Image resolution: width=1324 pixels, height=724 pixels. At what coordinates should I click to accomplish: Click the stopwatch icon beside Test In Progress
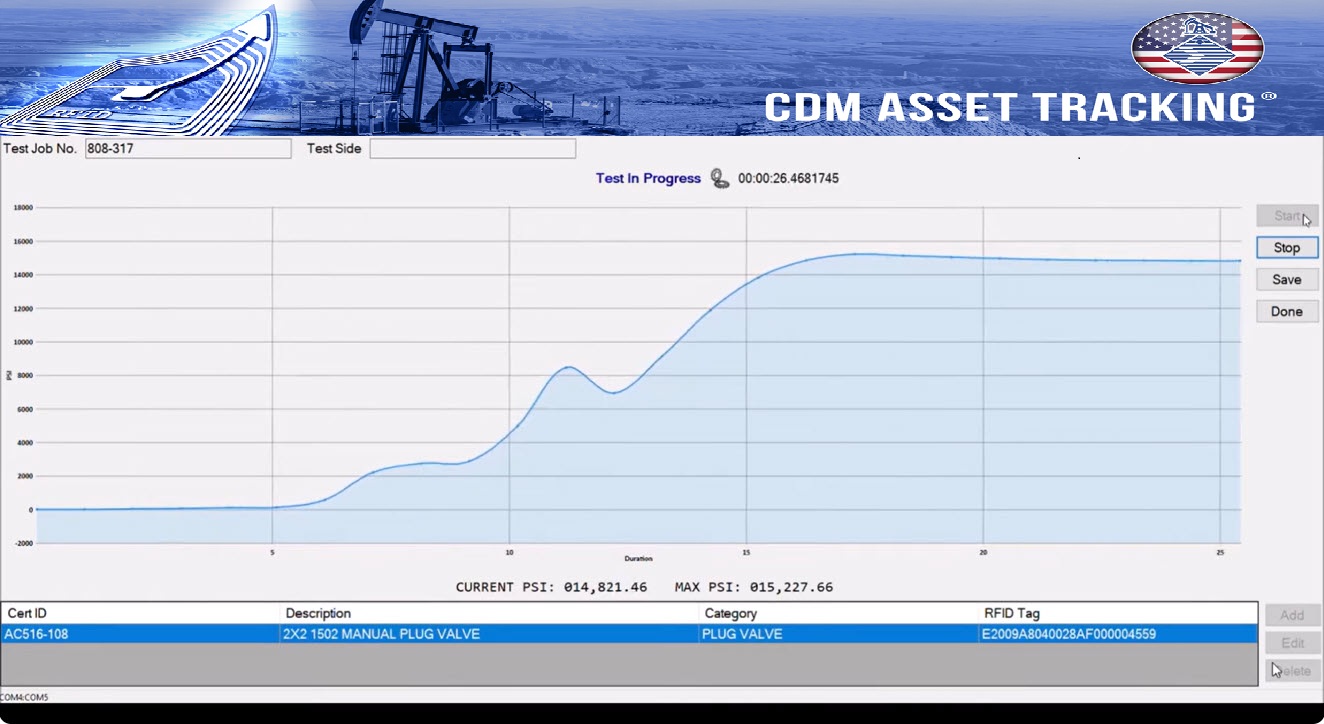point(720,179)
